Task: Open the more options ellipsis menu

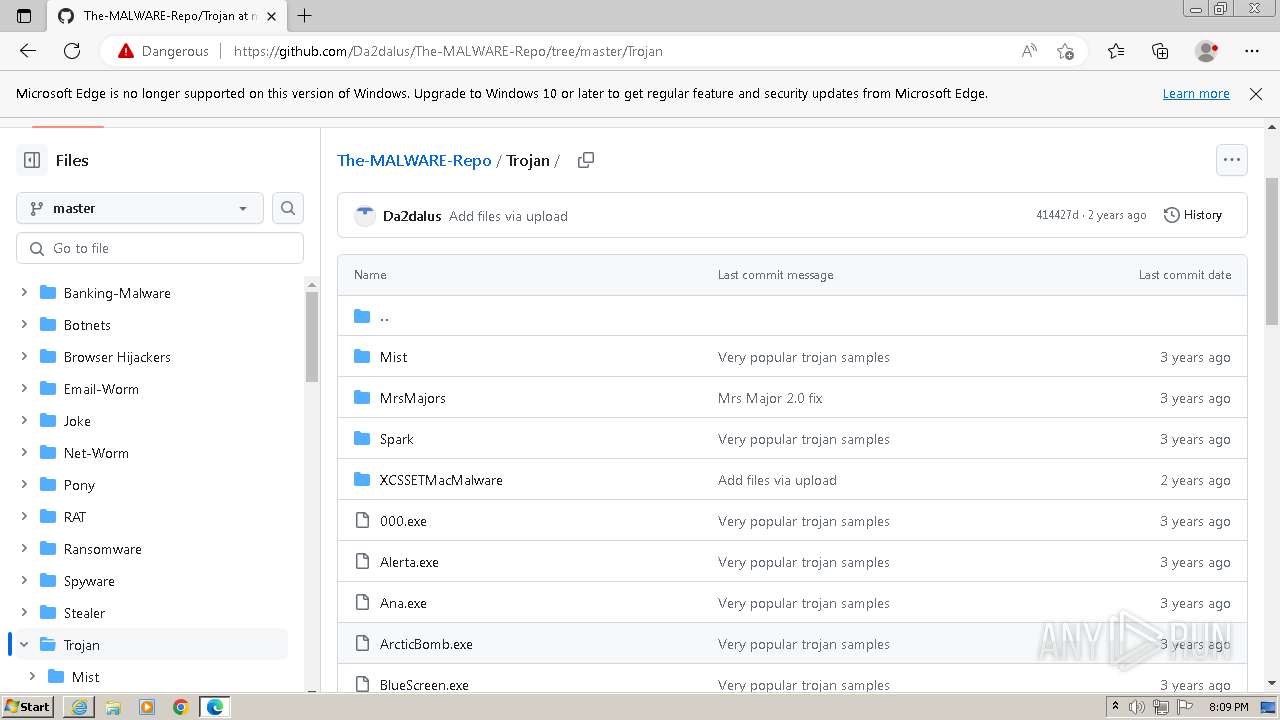Action: pyautogui.click(x=1231, y=160)
